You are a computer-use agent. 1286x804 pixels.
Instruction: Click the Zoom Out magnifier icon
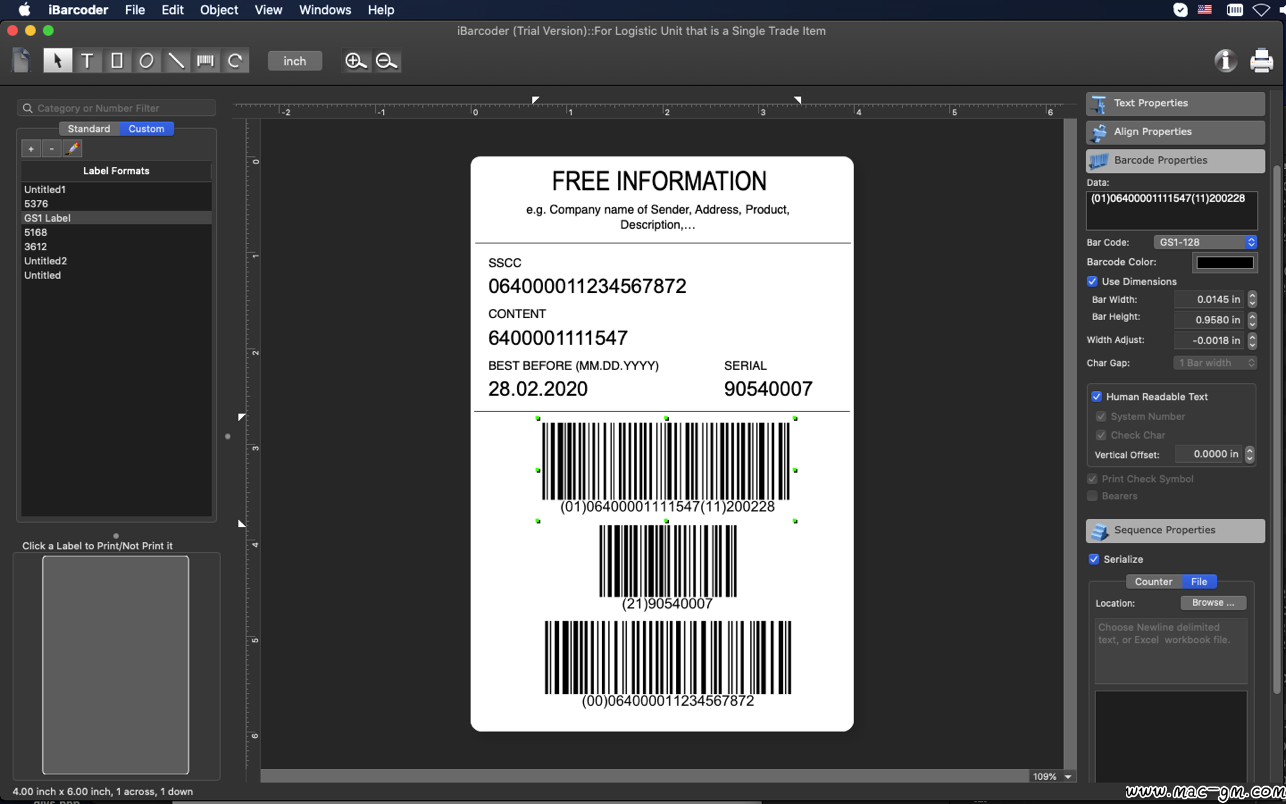387,61
